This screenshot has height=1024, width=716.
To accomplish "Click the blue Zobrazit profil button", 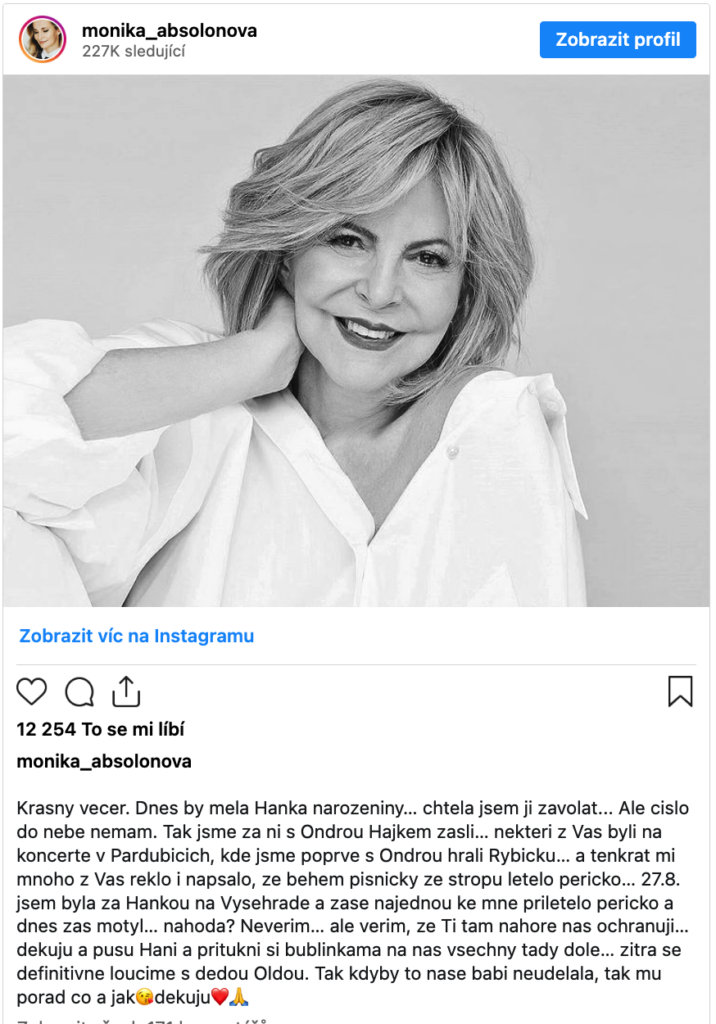I will click(x=617, y=40).
